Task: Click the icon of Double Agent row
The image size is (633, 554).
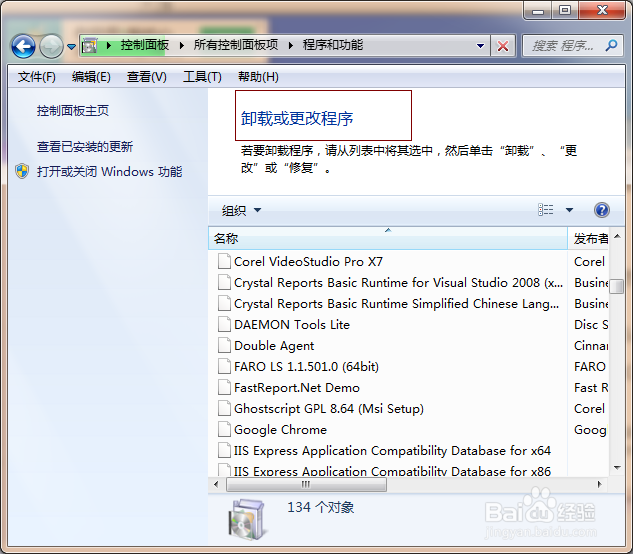Action: pos(224,345)
